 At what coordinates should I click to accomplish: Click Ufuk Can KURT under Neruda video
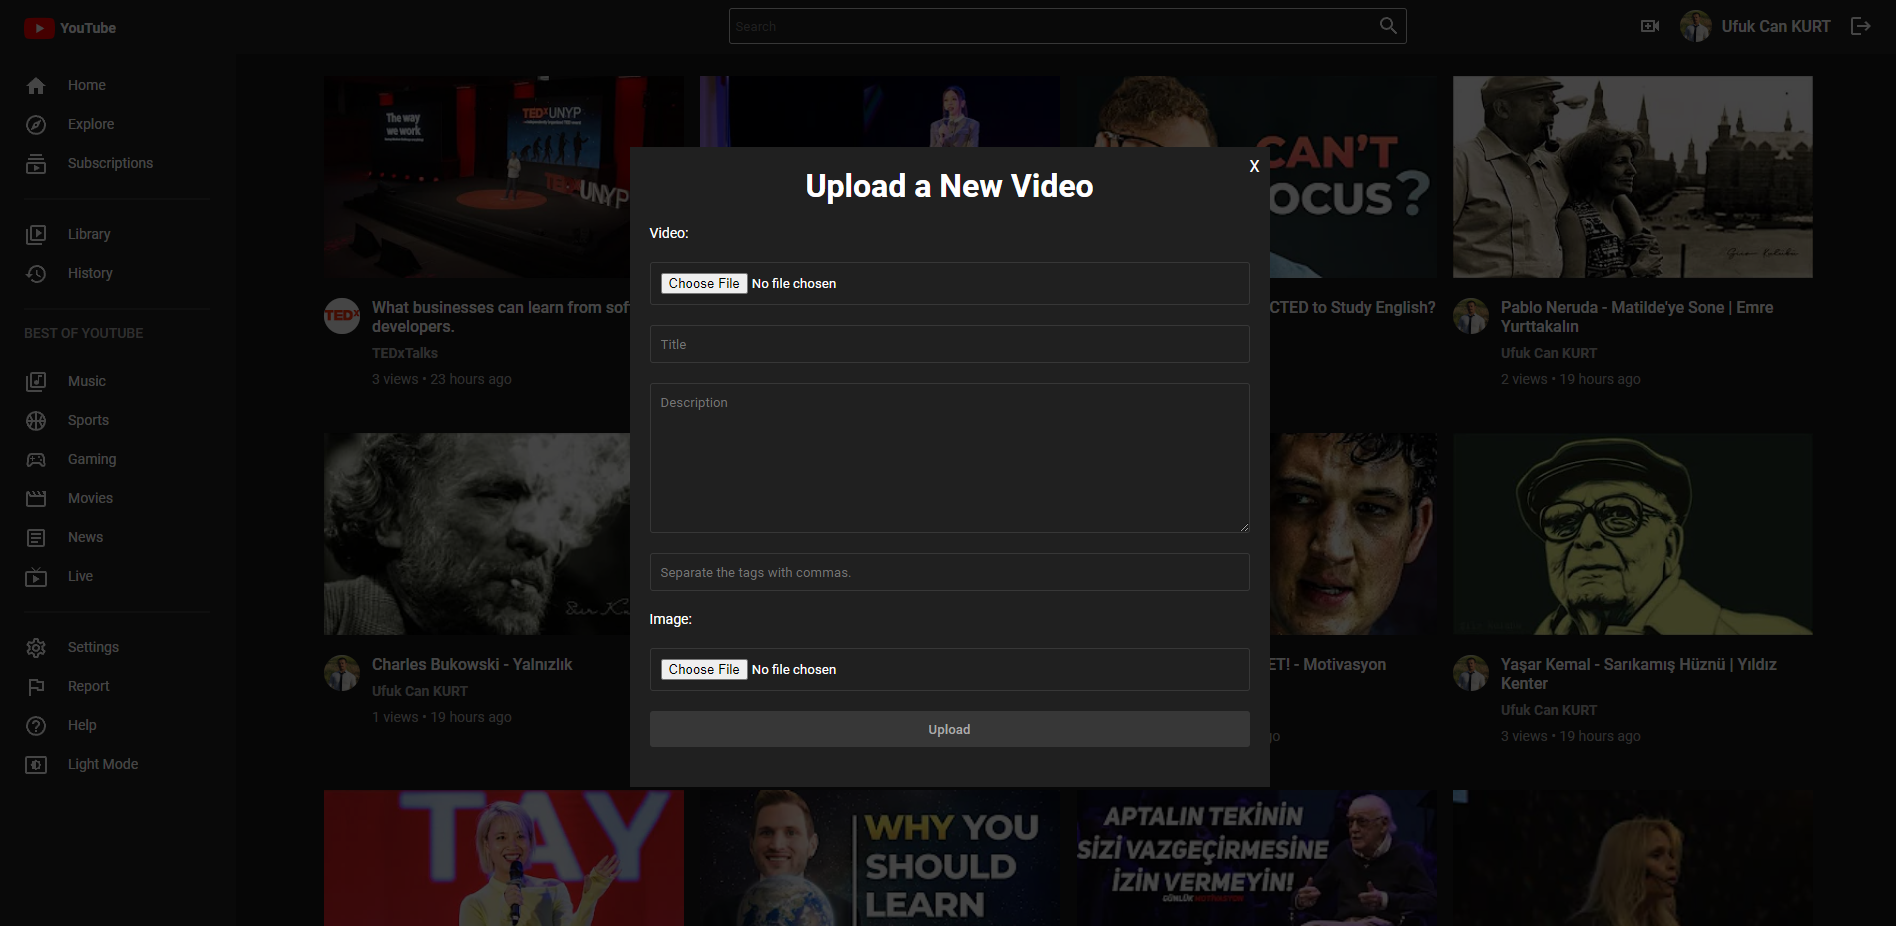[1549, 353]
